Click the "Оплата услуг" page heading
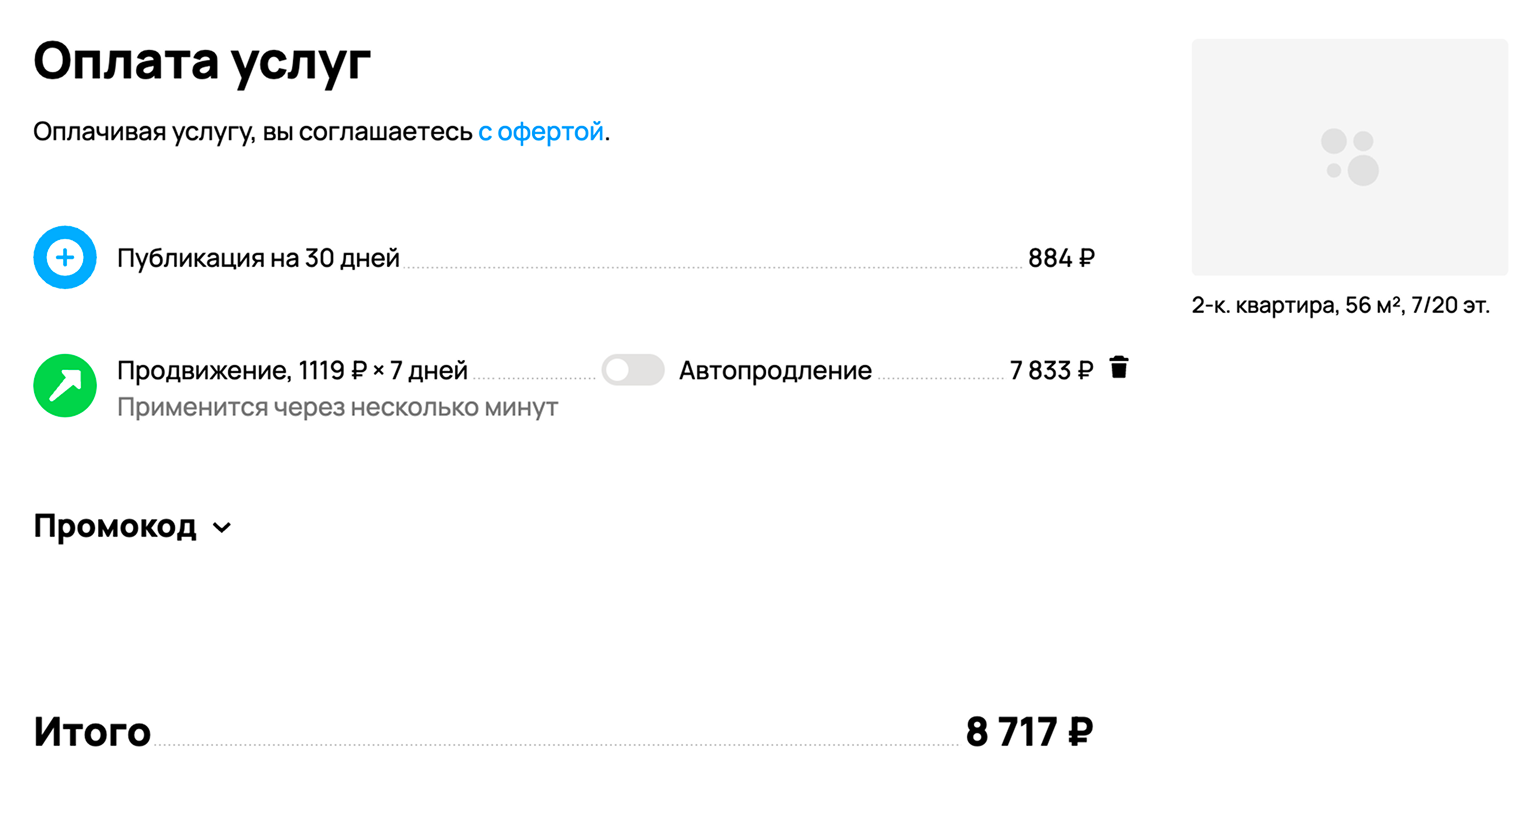This screenshot has width=1540, height=835. point(202,62)
